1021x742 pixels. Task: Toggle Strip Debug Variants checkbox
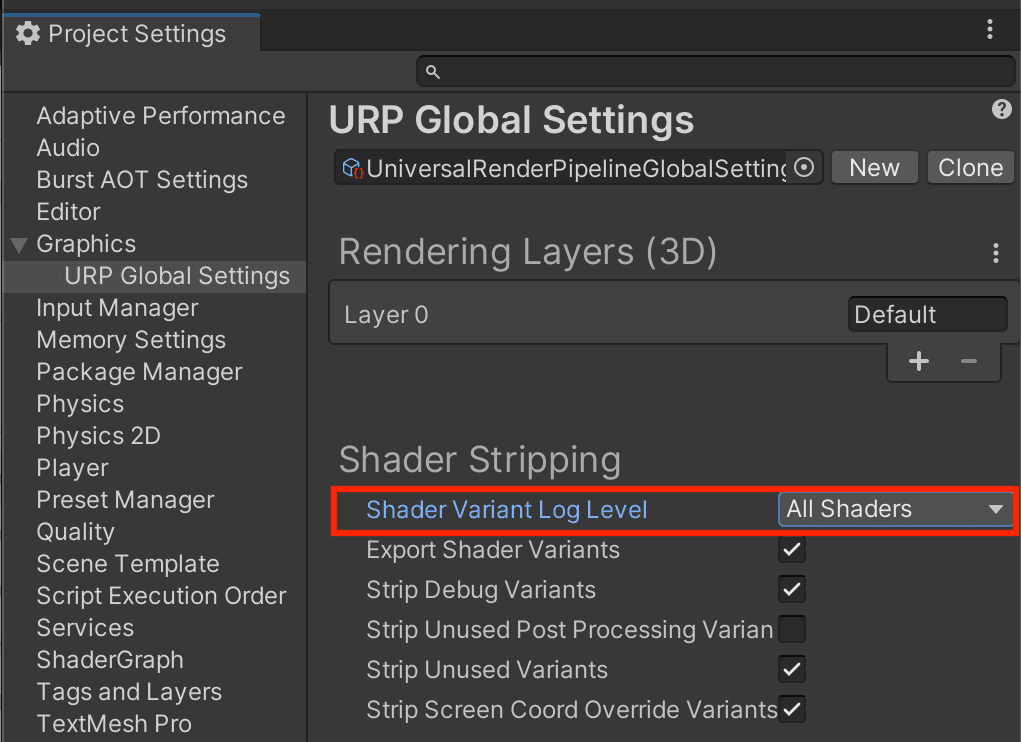(x=792, y=590)
